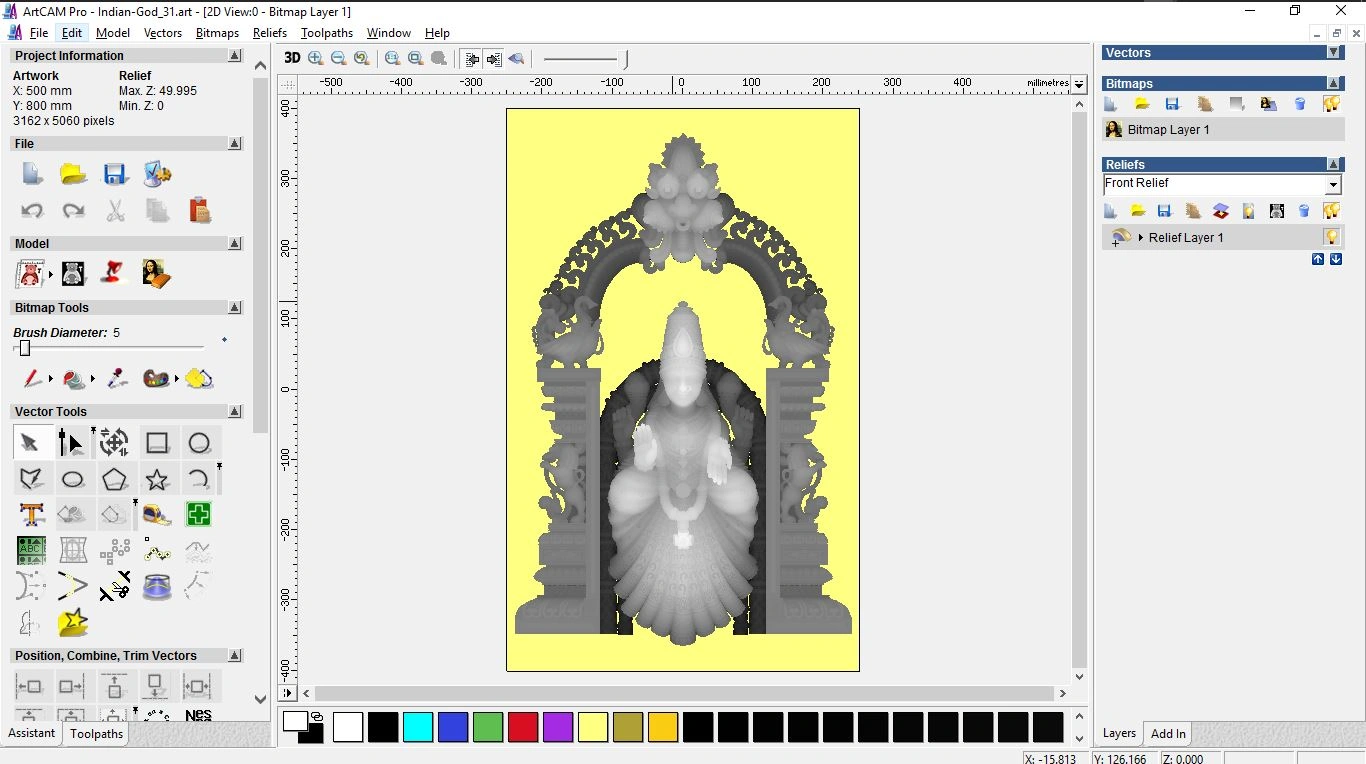Open the Front Relief dropdown
The height and width of the screenshot is (764, 1366).
(x=1333, y=184)
